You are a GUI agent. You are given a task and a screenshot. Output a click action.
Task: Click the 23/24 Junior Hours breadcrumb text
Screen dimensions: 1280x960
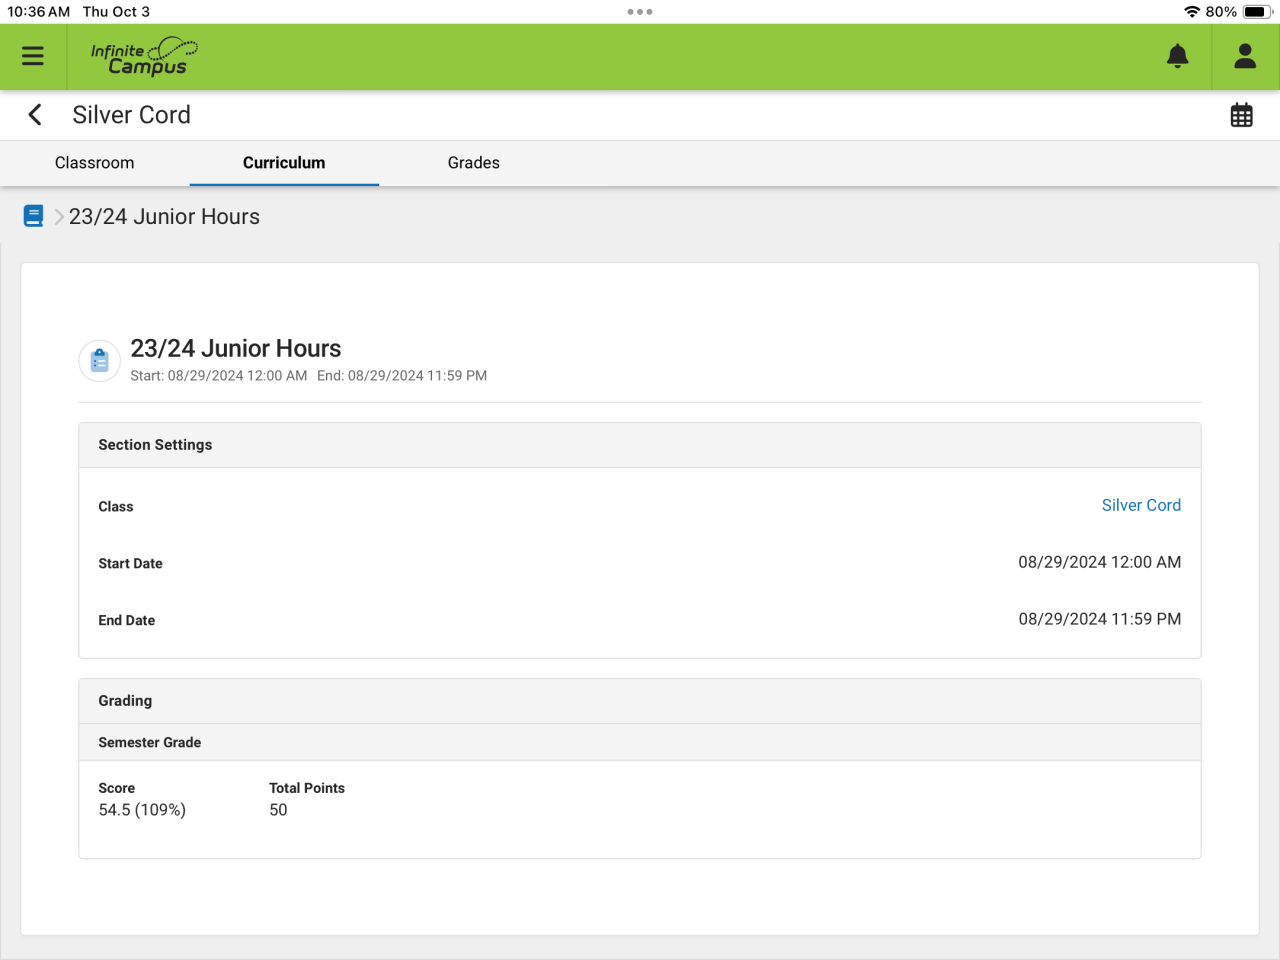coord(164,217)
